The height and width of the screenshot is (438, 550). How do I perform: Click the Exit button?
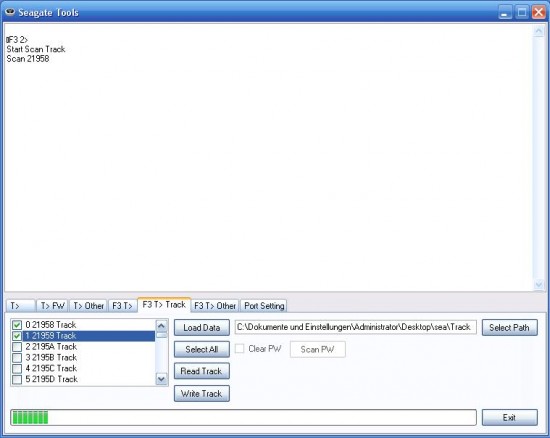[509, 417]
